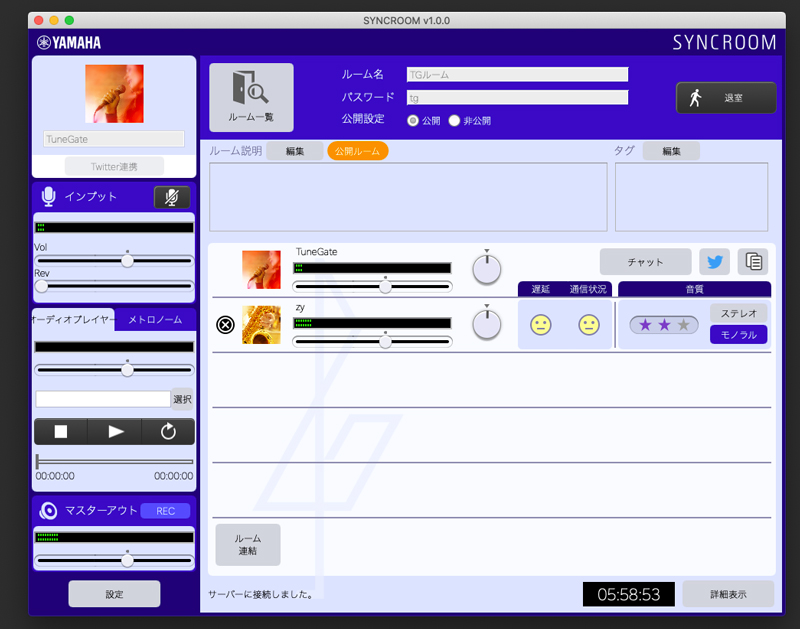The image size is (800, 629).
Task: Switch to the metronome (メトロノーム) tab
Action: [x=155, y=319]
